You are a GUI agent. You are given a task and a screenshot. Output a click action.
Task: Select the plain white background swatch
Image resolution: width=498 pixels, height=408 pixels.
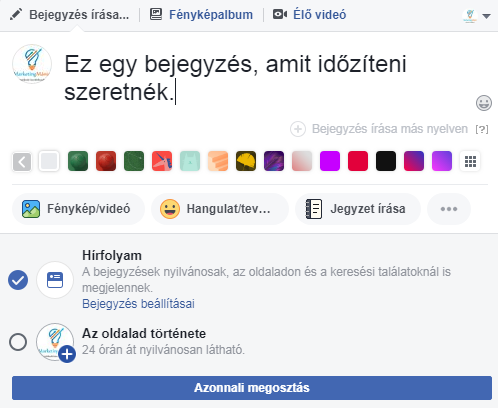tap(49, 161)
